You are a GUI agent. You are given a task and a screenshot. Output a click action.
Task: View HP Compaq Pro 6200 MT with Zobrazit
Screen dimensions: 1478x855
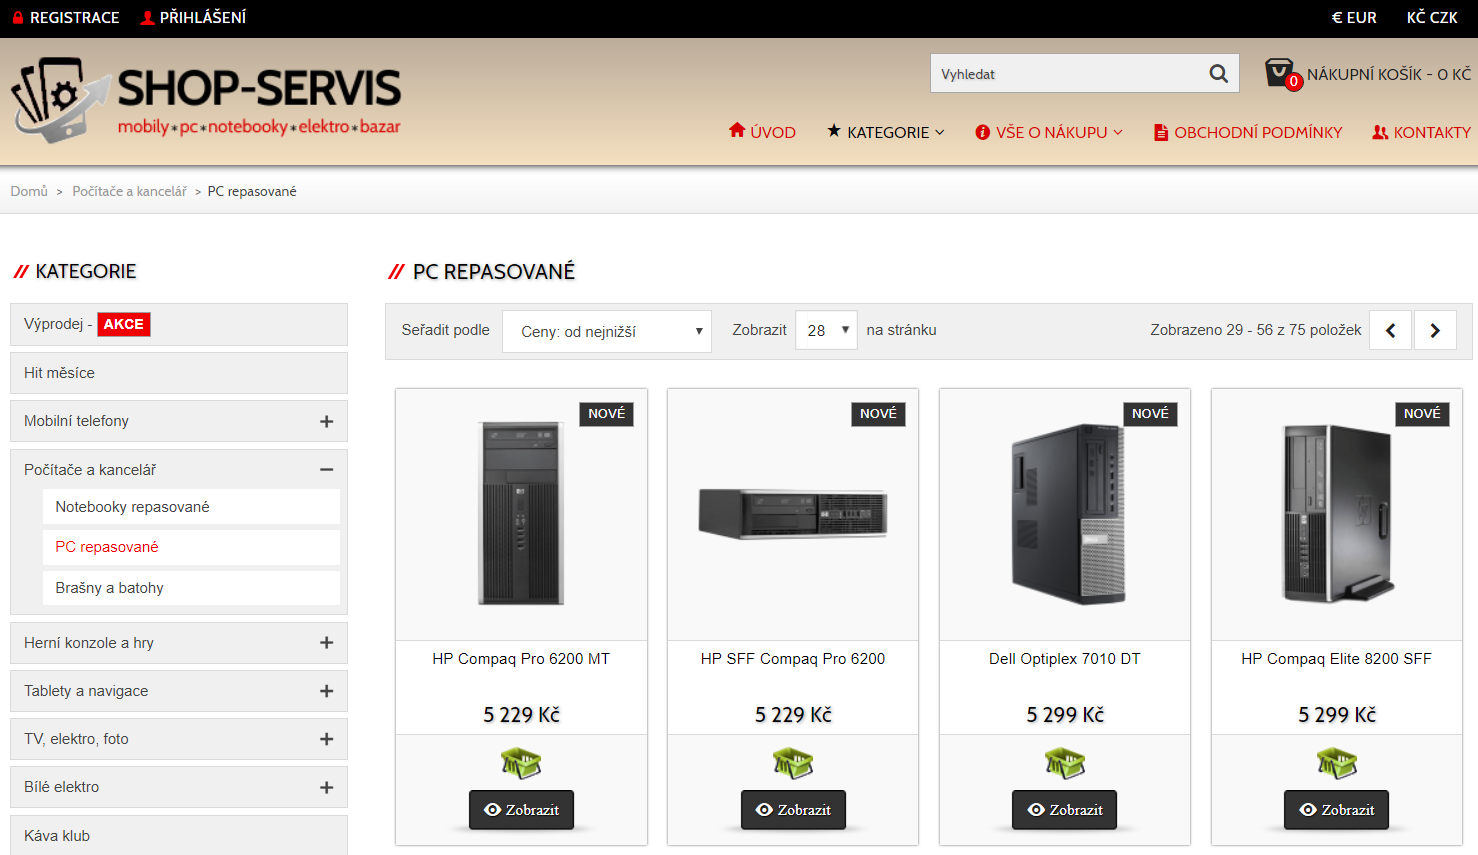521,809
